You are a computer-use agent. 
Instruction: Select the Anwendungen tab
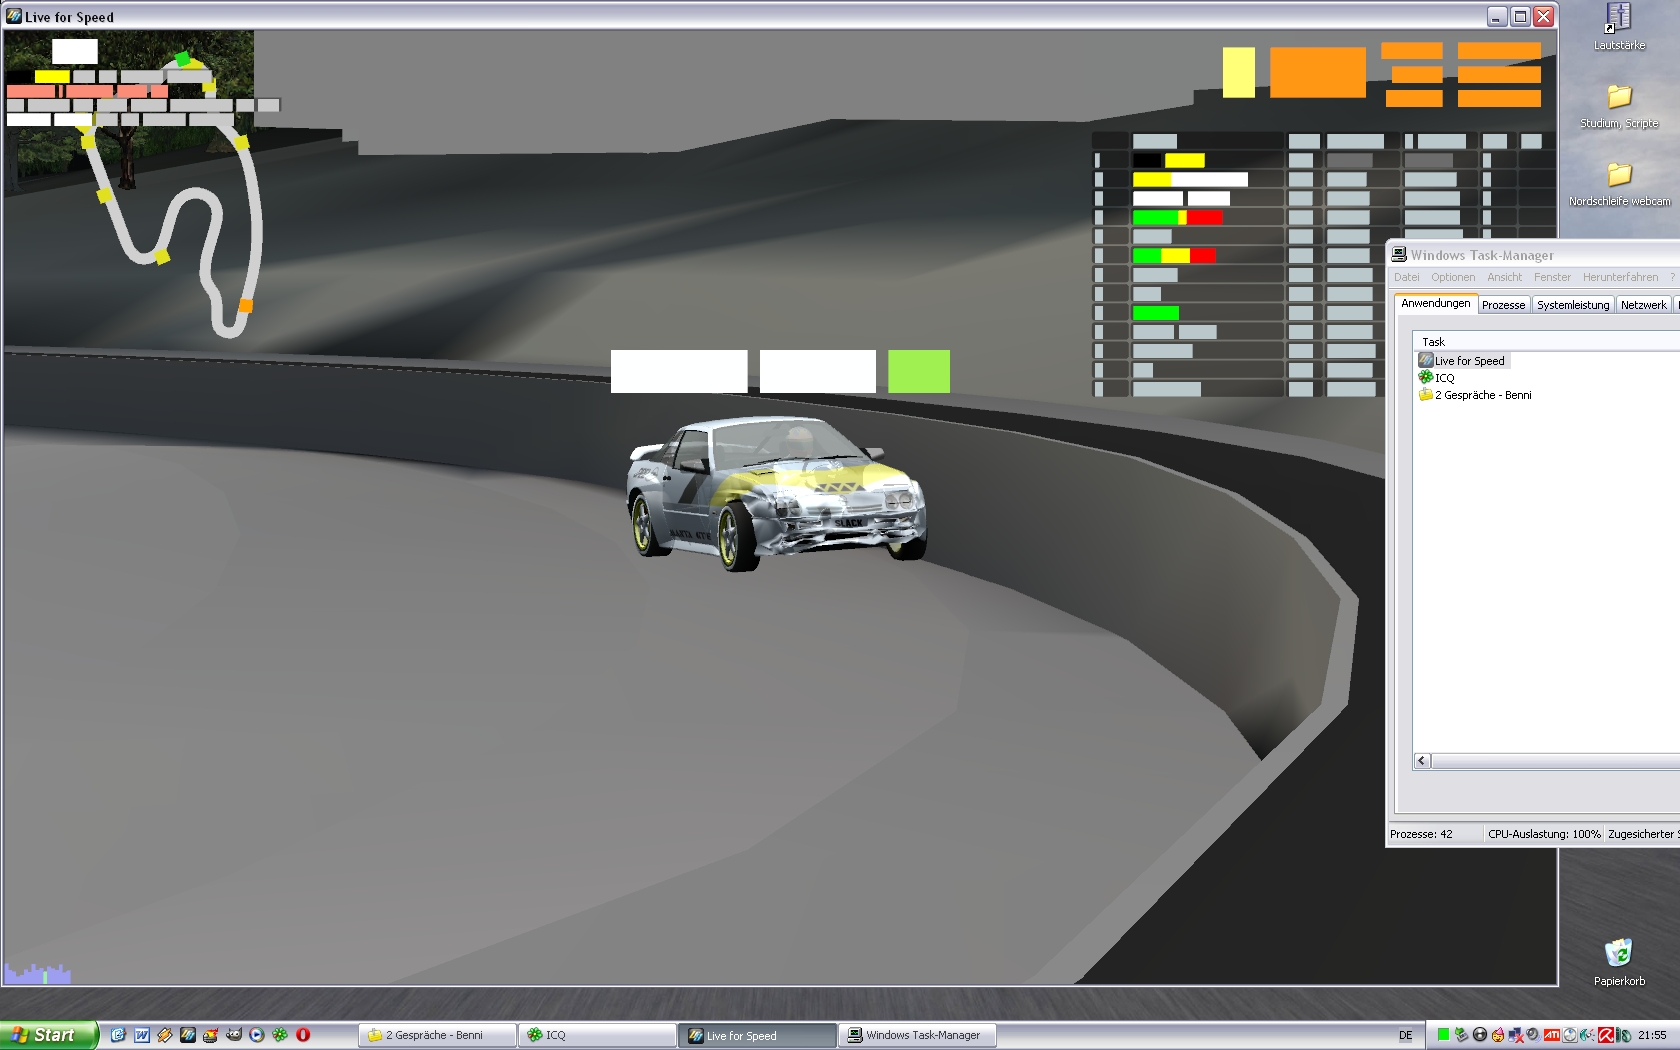pyautogui.click(x=1436, y=303)
